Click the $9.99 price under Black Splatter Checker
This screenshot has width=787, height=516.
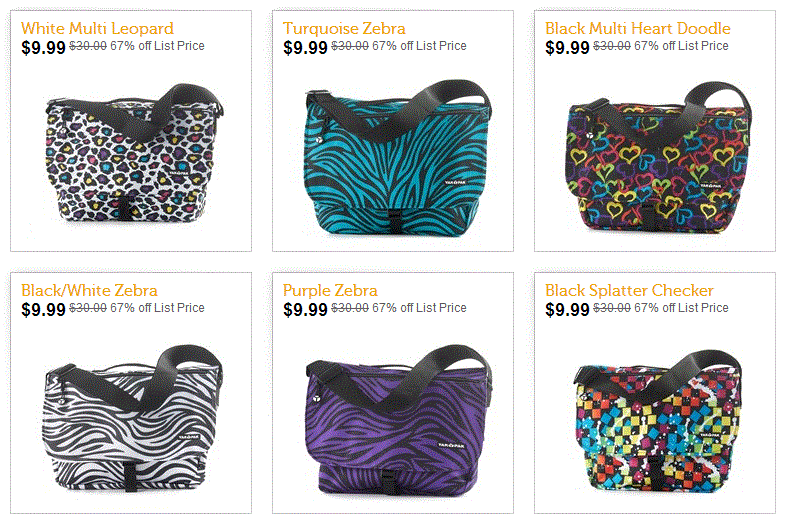pyautogui.click(x=567, y=310)
